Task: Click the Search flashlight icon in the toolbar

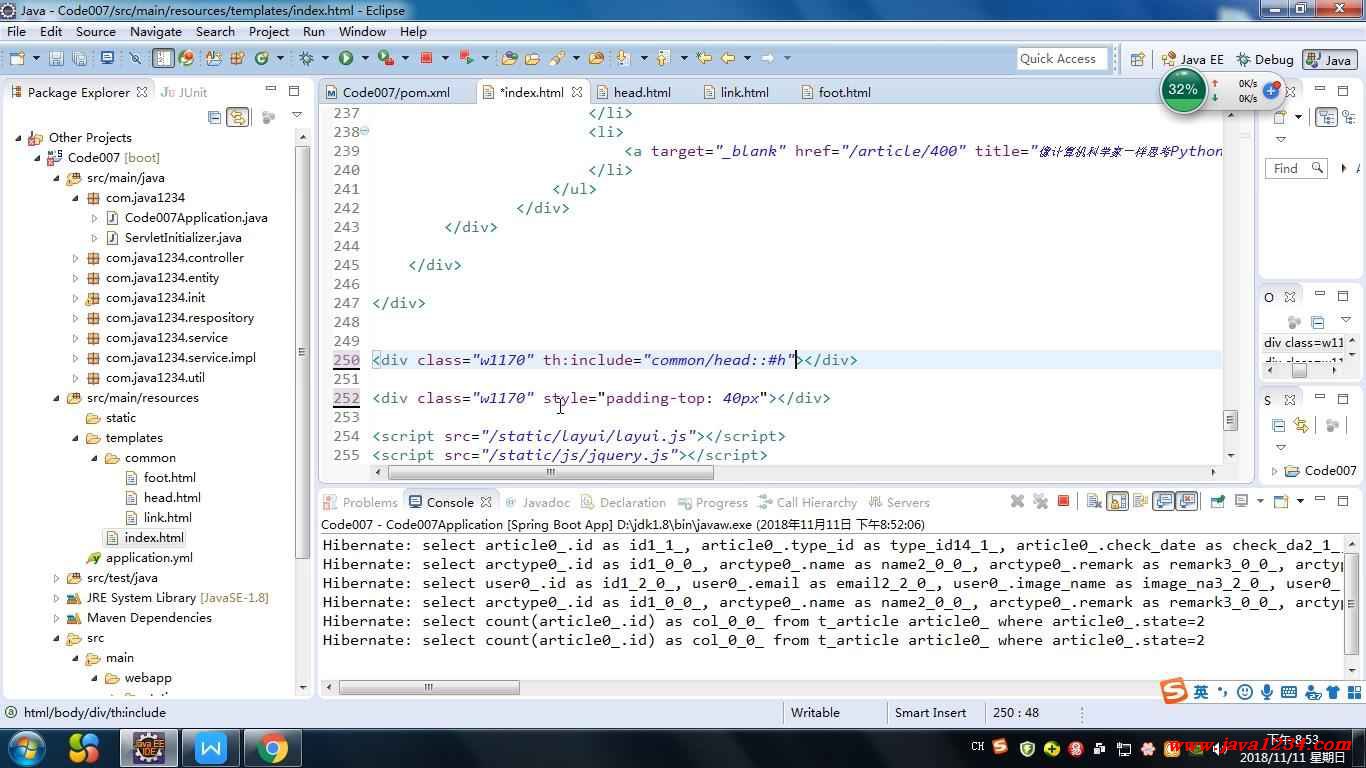Action: pos(555,58)
